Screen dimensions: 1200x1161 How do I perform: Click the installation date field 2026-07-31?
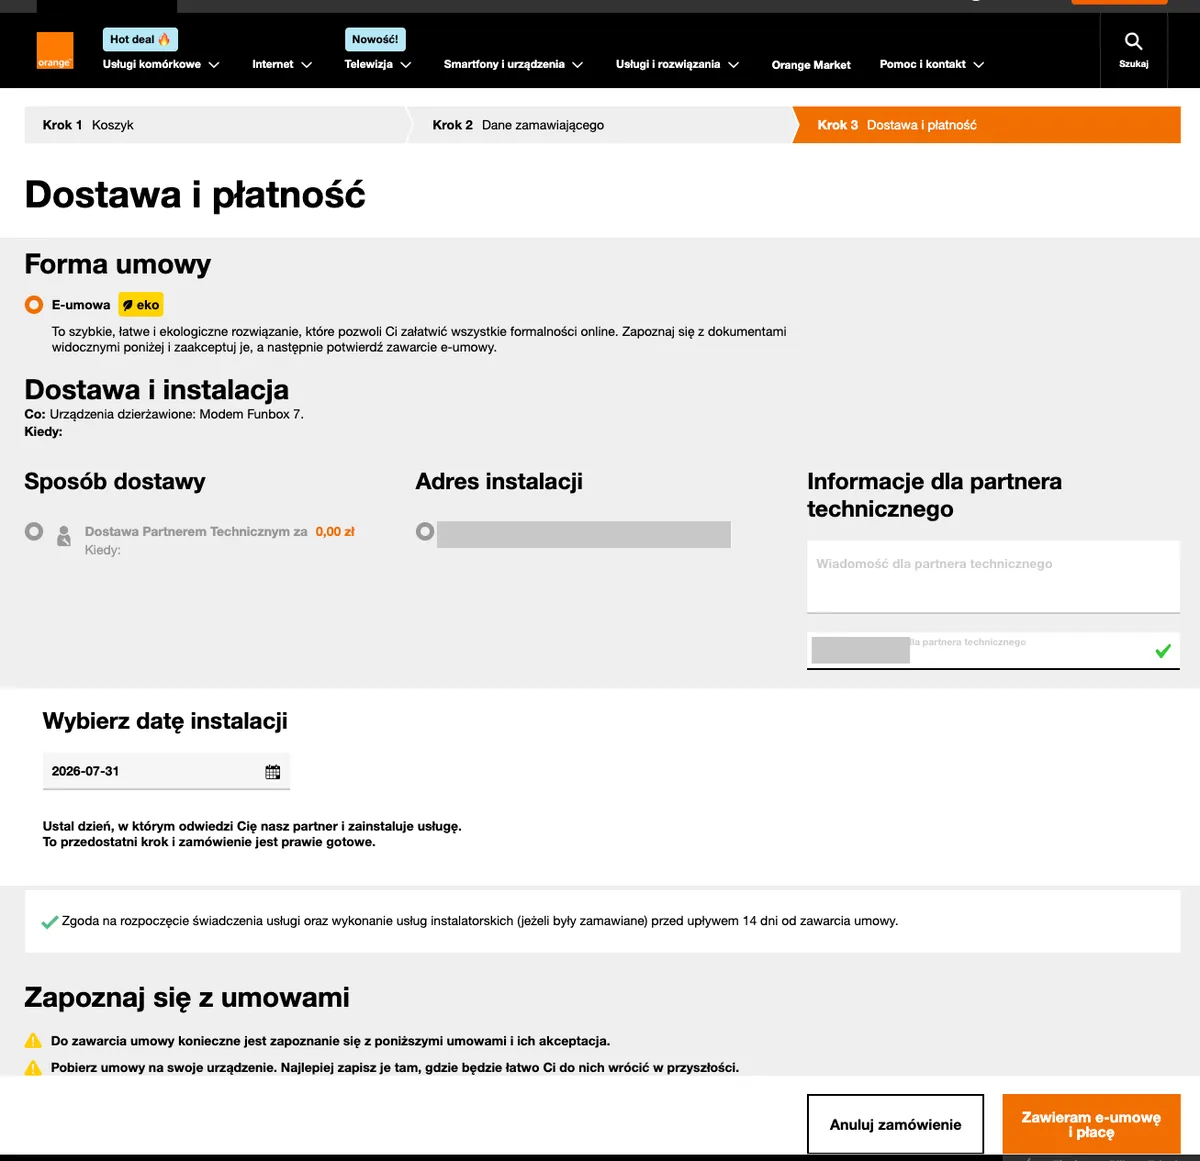pyautogui.click(x=166, y=771)
